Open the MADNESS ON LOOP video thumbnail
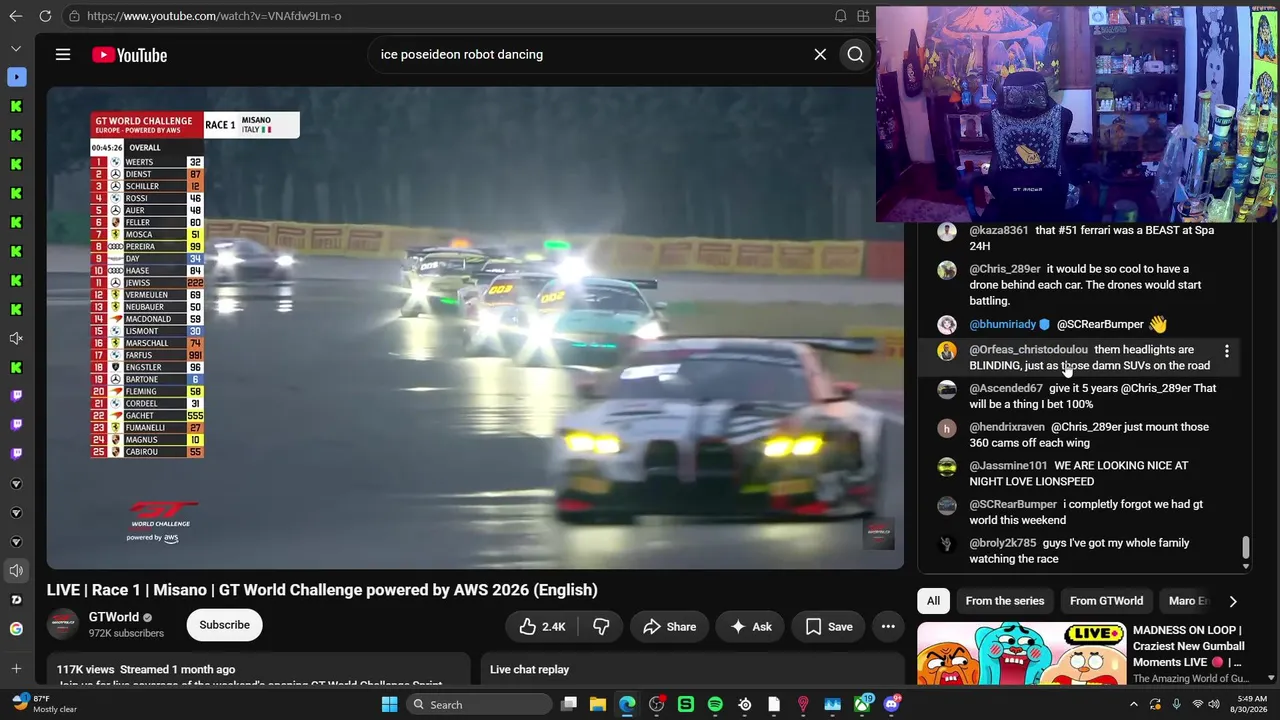The image size is (1280, 720). pos(1021,653)
